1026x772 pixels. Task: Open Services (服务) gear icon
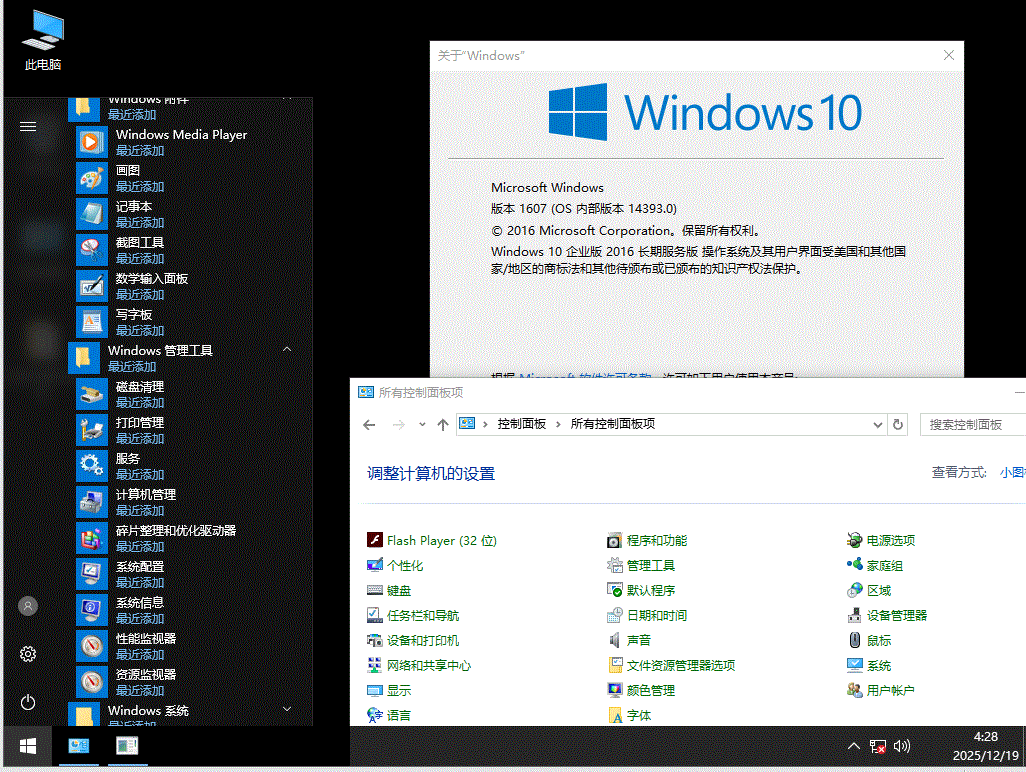pos(91,466)
